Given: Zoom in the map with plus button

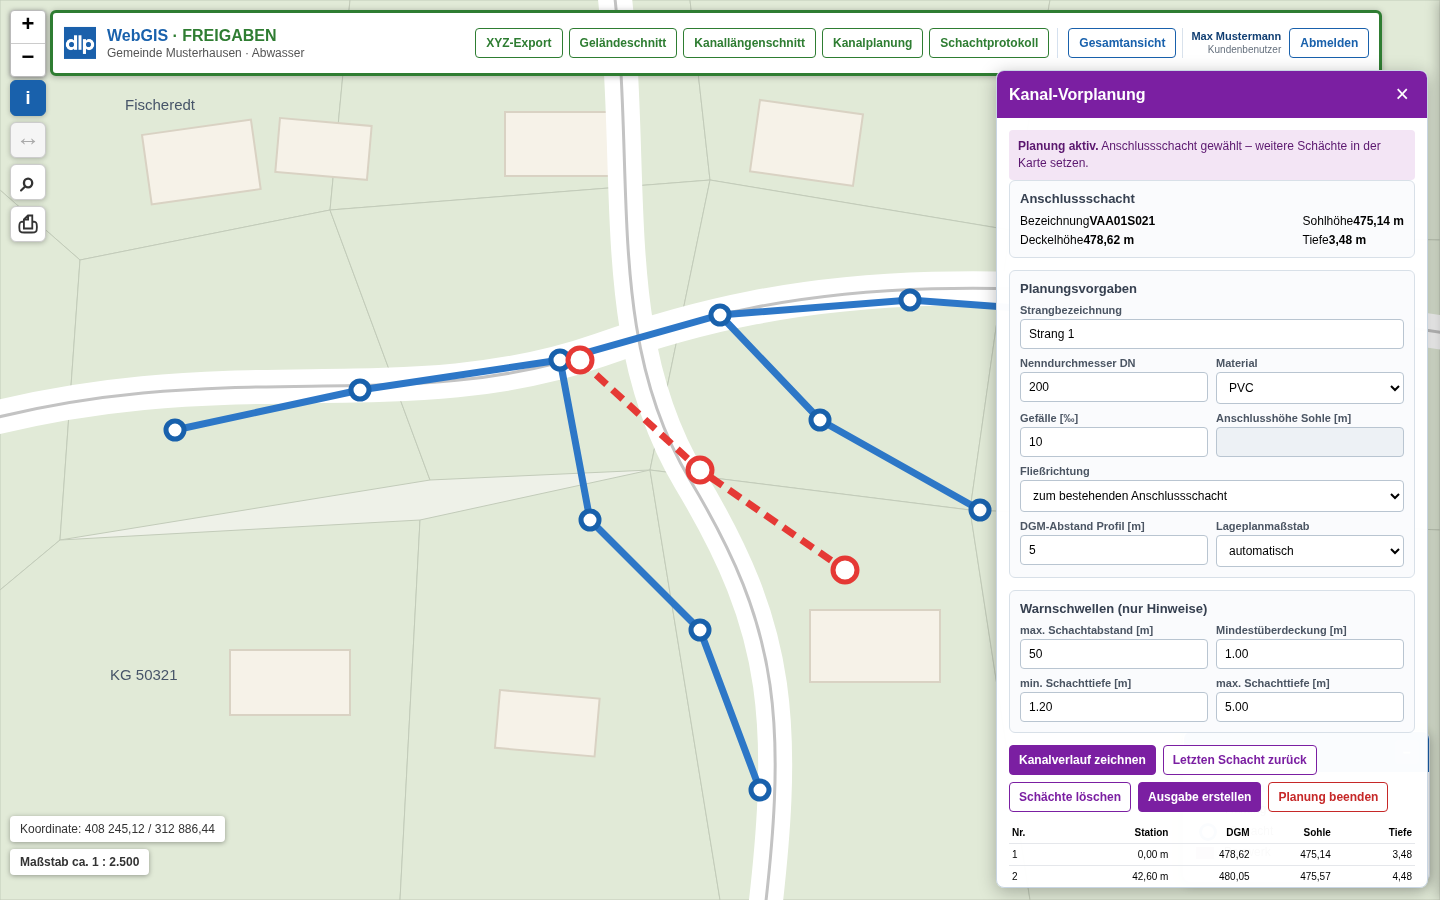Looking at the screenshot, I should click(28, 25).
